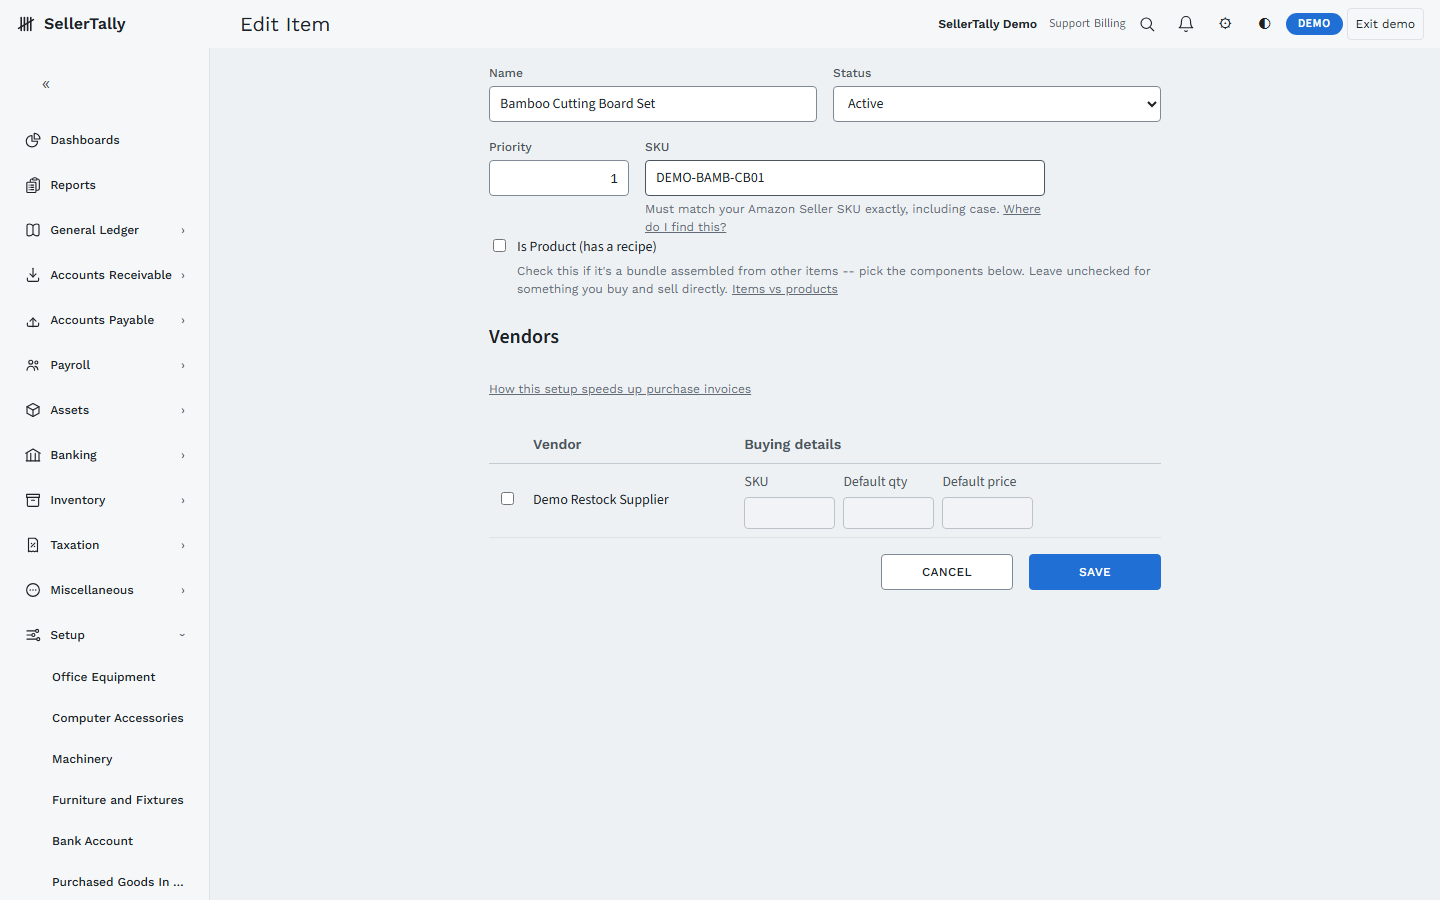Open 'How this setup speeds up purchase invoices' link
This screenshot has height=900, width=1440.
click(x=620, y=389)
